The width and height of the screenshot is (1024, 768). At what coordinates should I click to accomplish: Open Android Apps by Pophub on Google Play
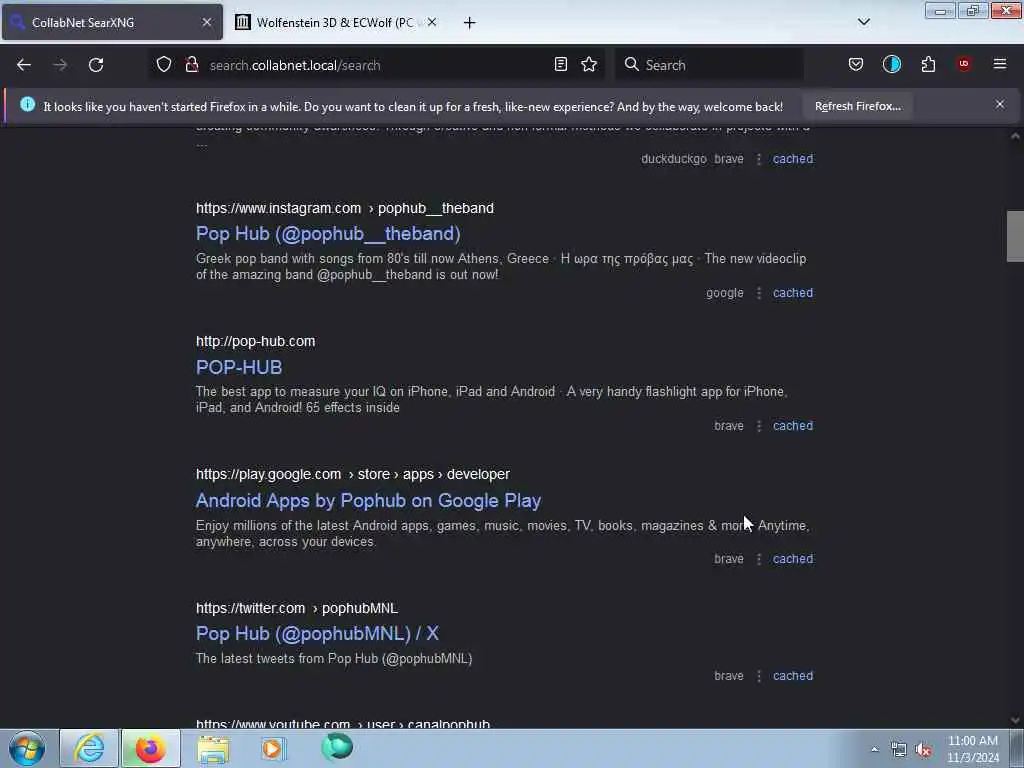click(x=368, y=500)
